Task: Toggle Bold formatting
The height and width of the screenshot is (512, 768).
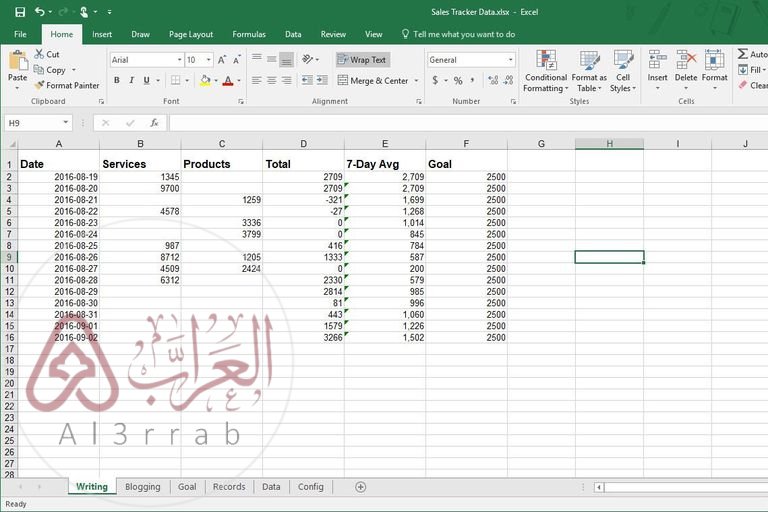Action: click(x=117, y=81)
